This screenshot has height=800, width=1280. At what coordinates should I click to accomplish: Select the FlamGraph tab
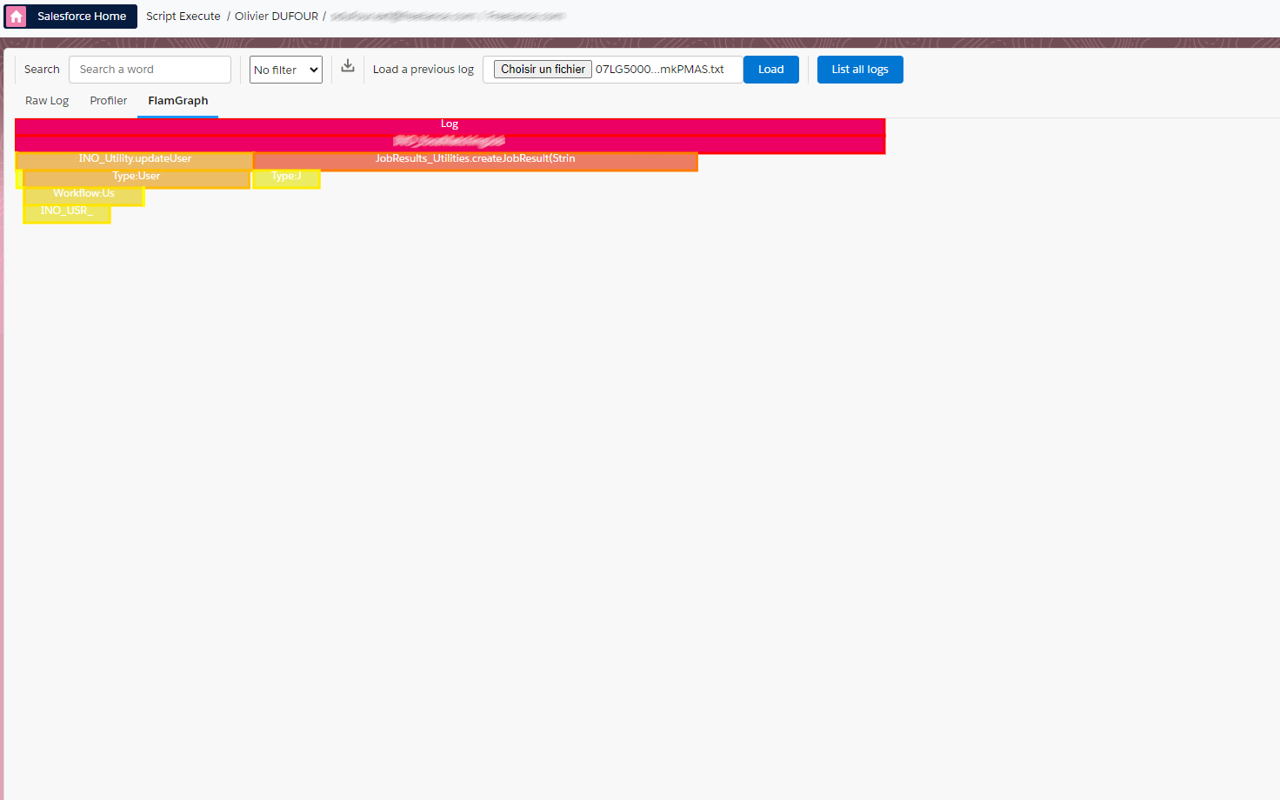click(177, 100)
